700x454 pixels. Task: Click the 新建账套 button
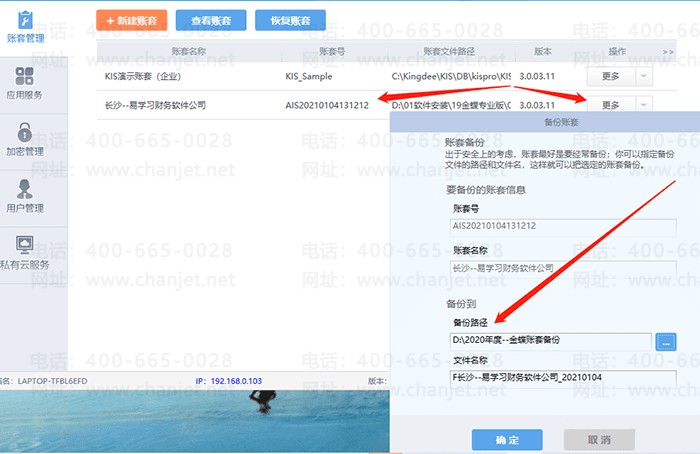click(x=131, y=19)
